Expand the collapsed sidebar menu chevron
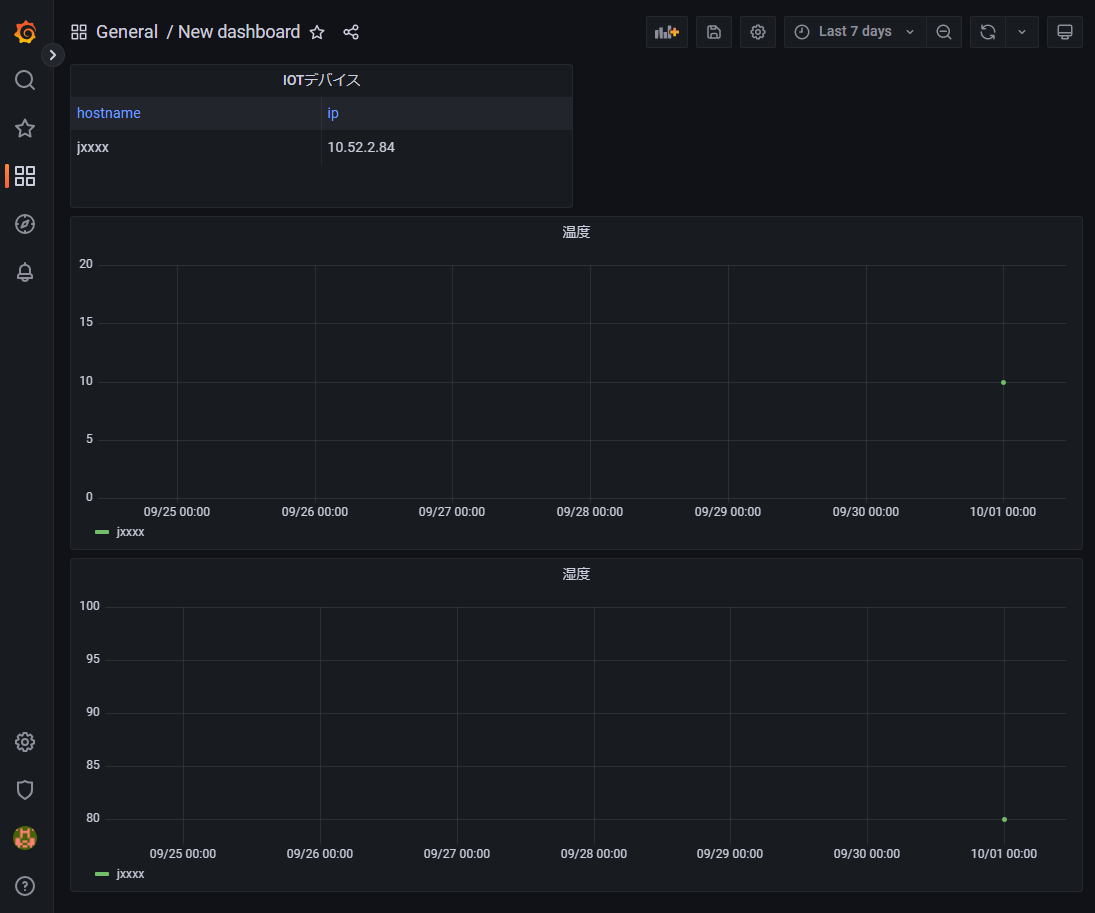The image size is (1095, 913). point(54,55)
